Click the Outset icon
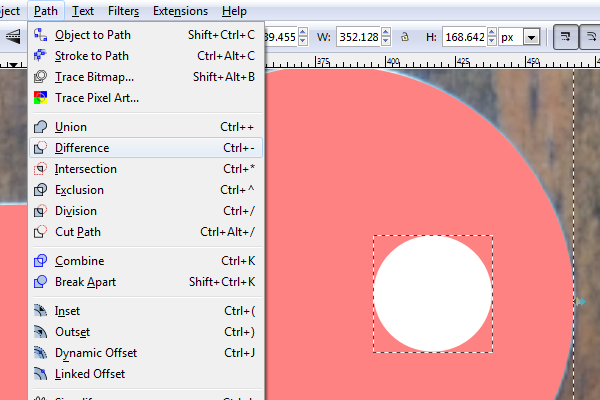This screenshot has width=600, height=400. 40,332
